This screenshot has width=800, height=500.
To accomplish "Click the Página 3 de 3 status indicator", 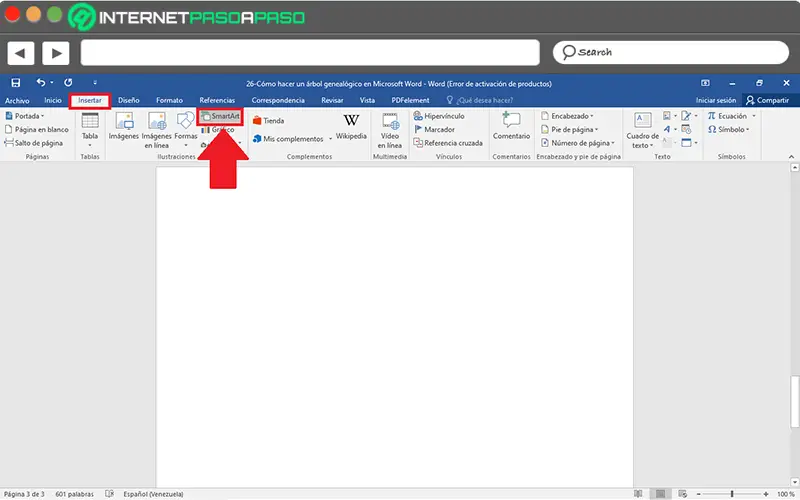I will coord(24,494).
